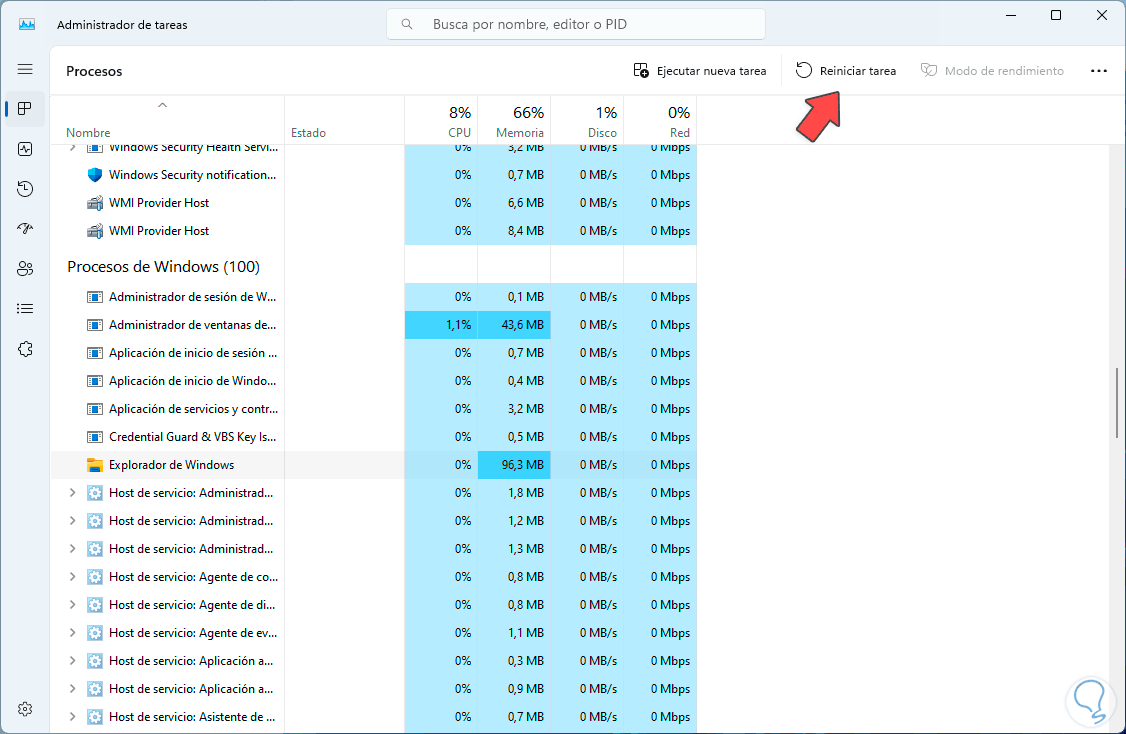Click the sort arrow above Nombre column
Screen dimensions: 1126x734
click(162, 105)
